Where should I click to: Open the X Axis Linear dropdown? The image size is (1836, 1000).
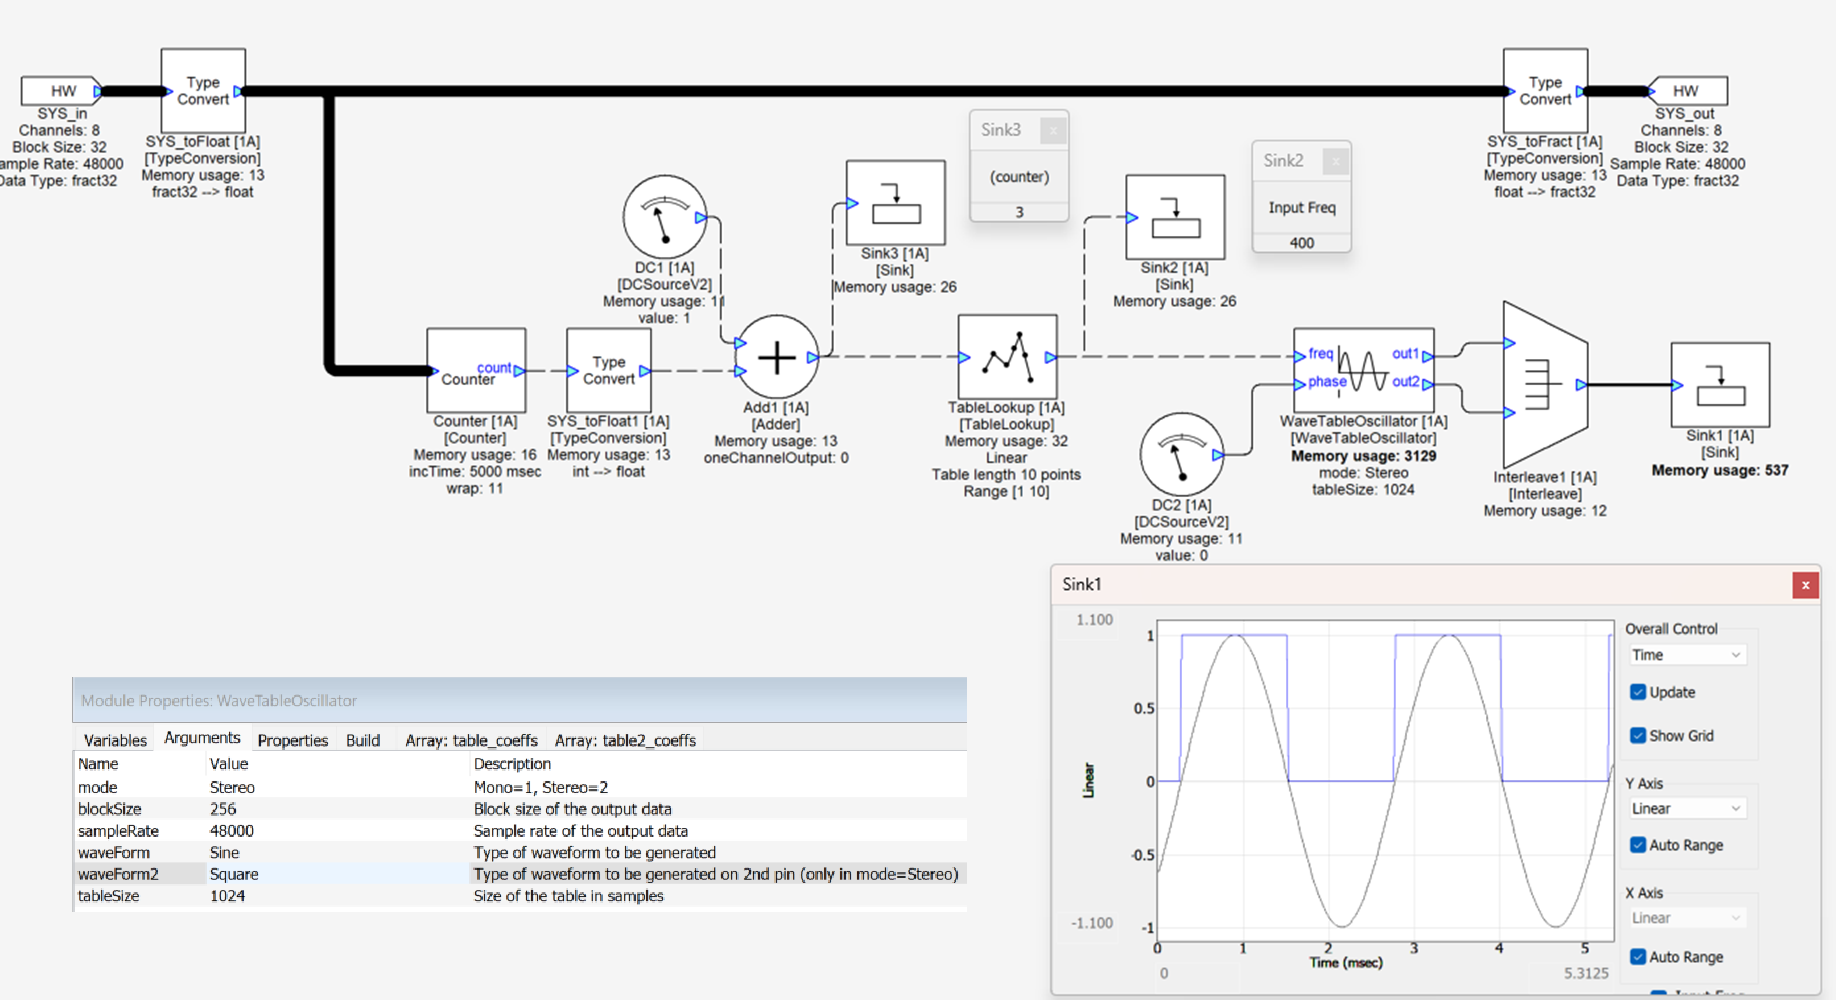point(1686,918)
